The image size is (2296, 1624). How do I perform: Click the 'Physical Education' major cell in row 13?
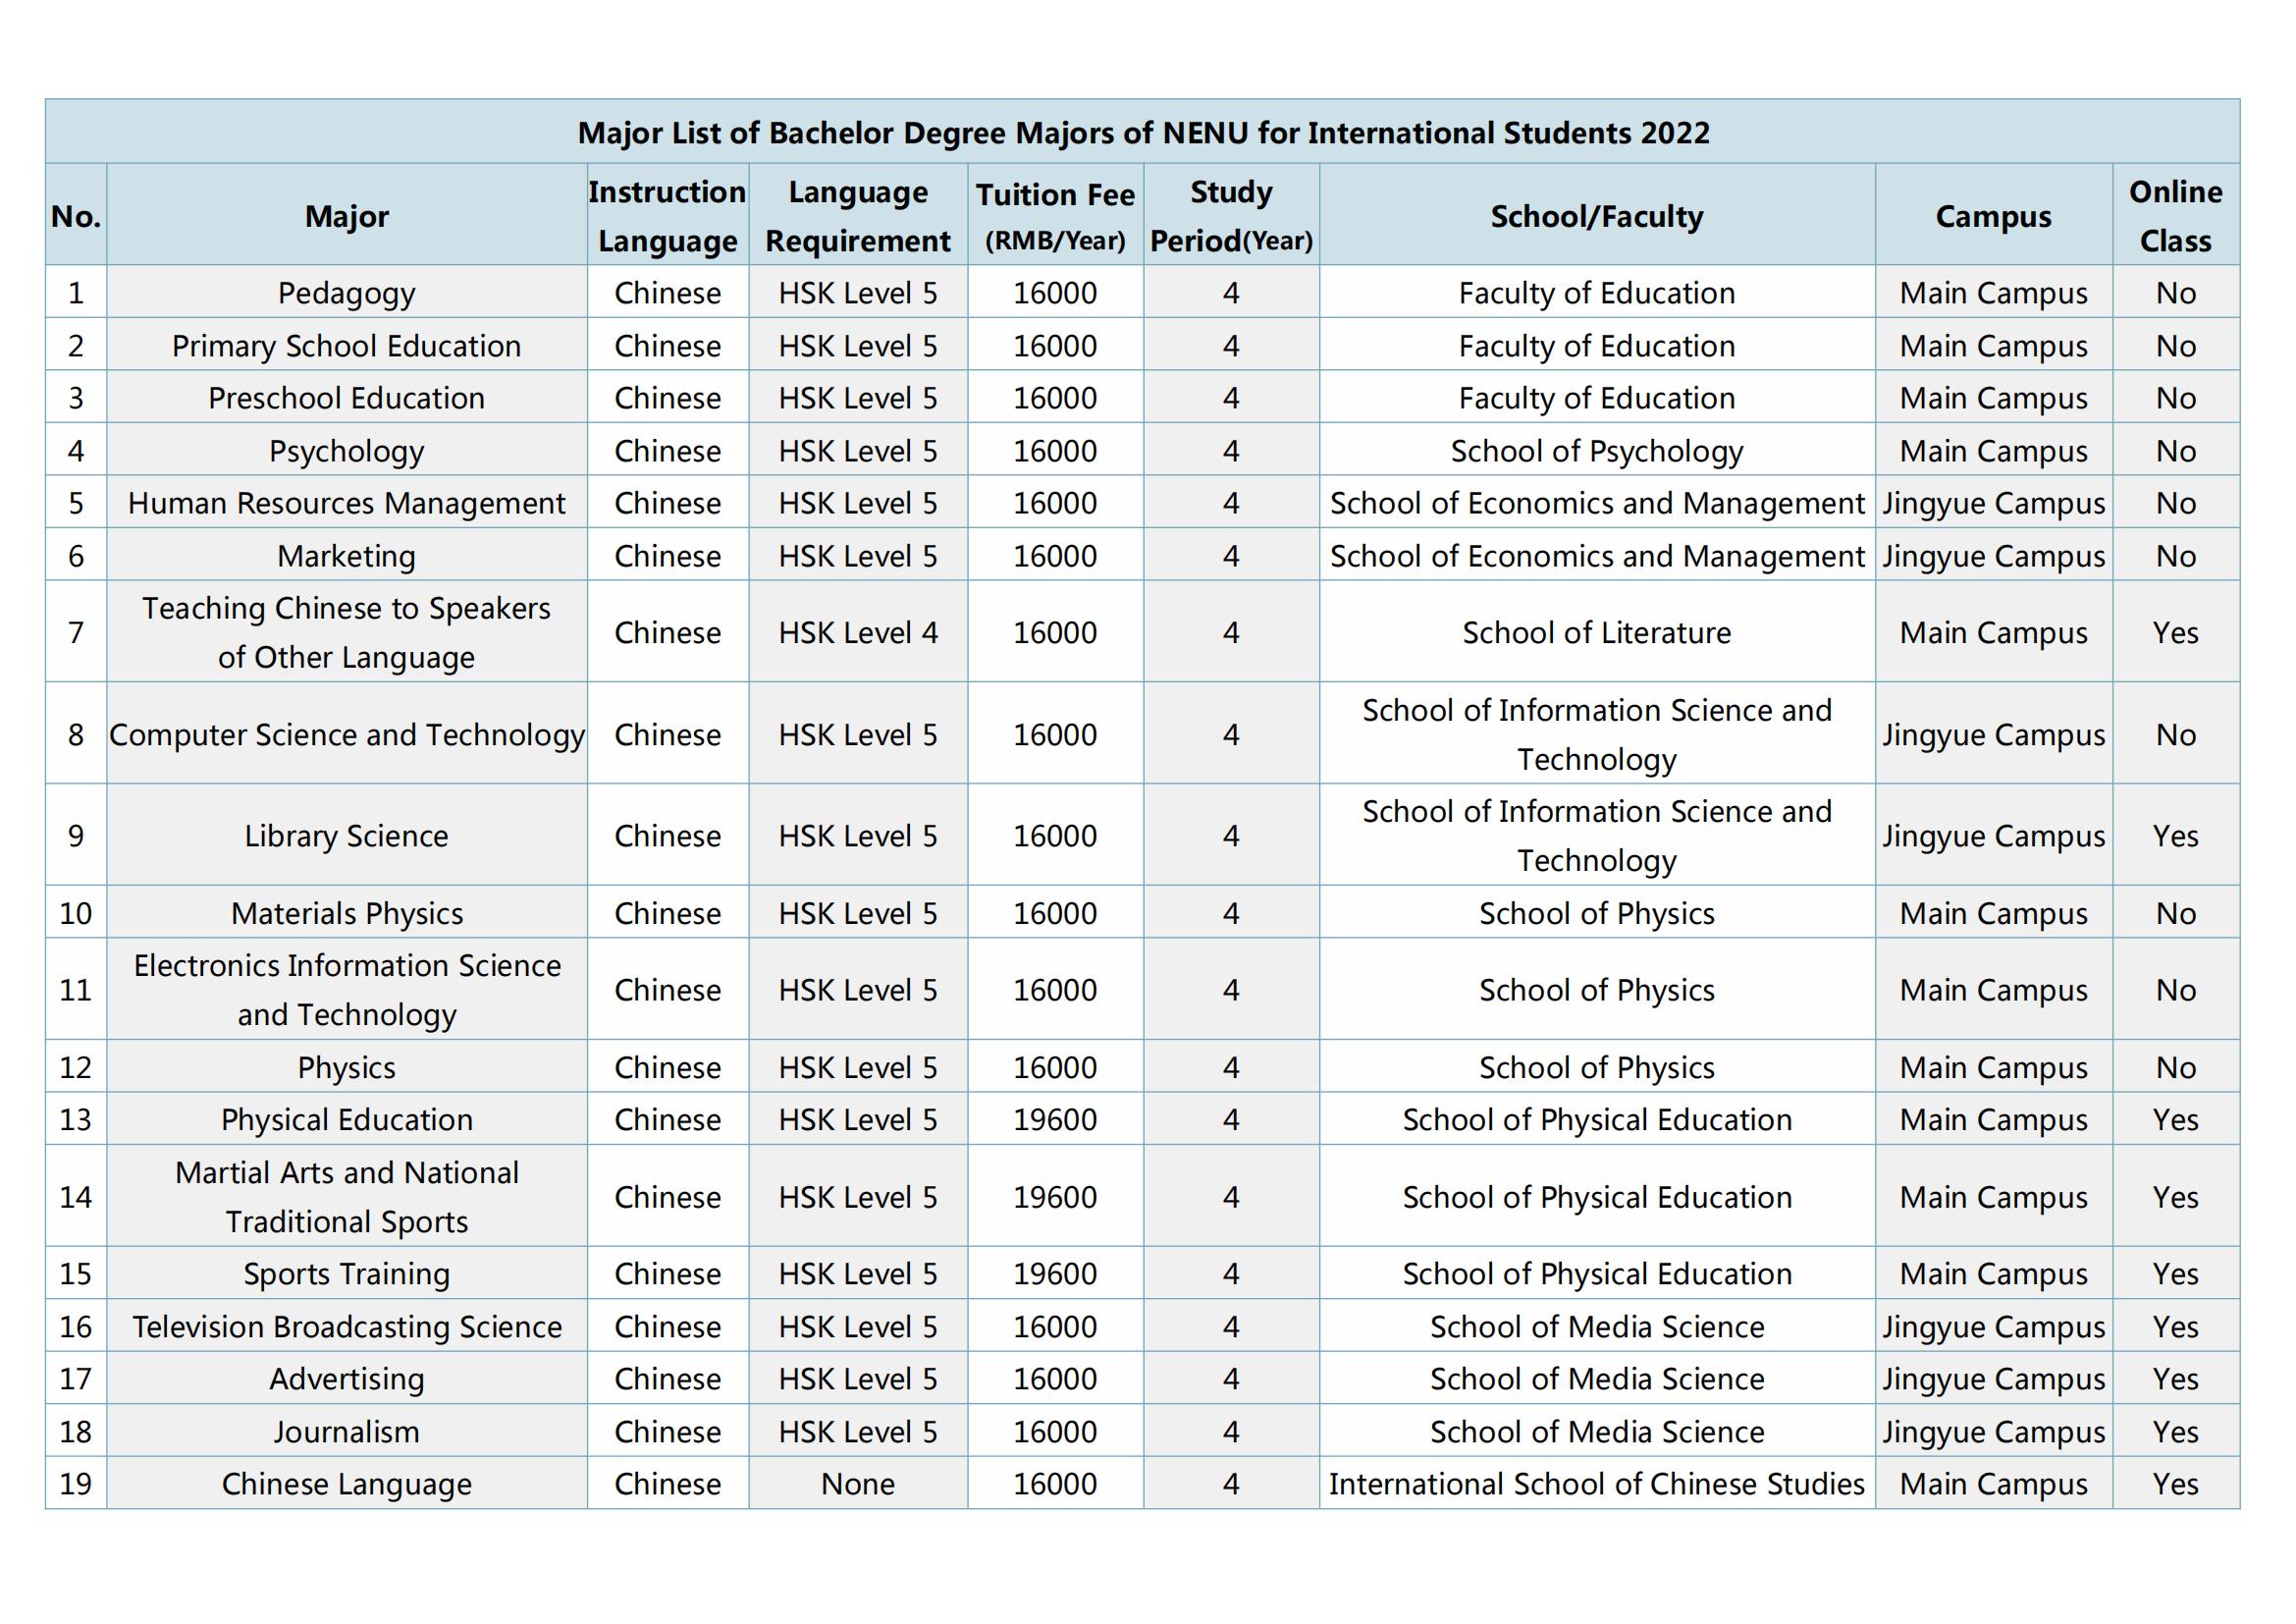(346, 1120)
